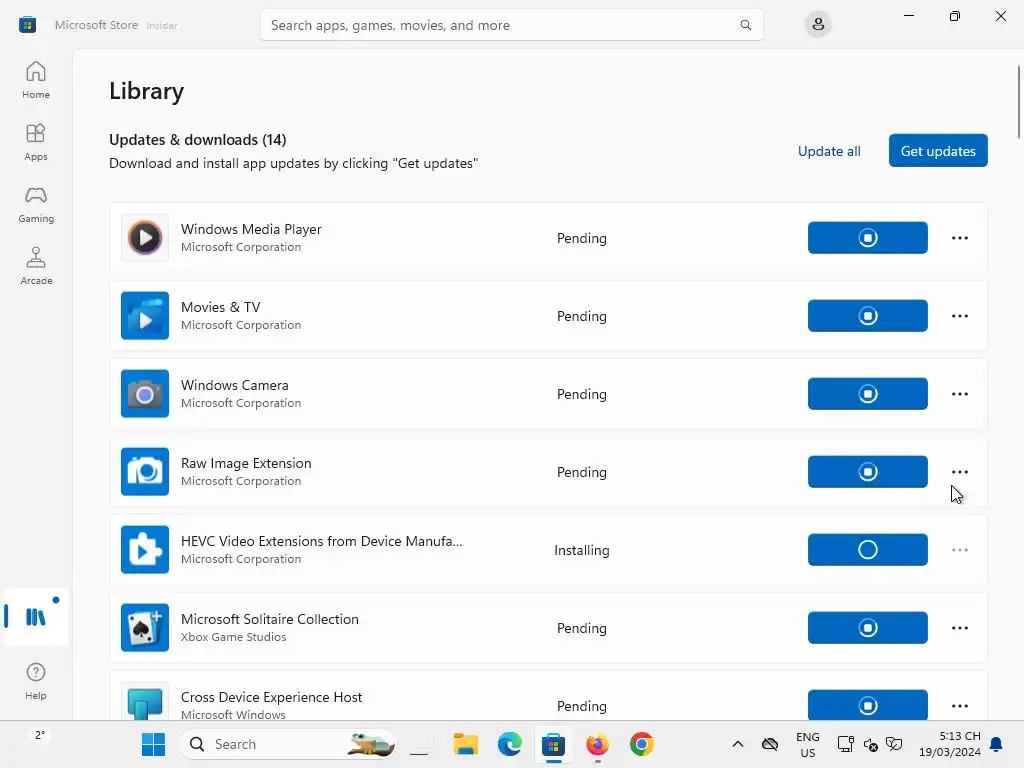Open Help from the sidebar

click(x=36, y=681)
